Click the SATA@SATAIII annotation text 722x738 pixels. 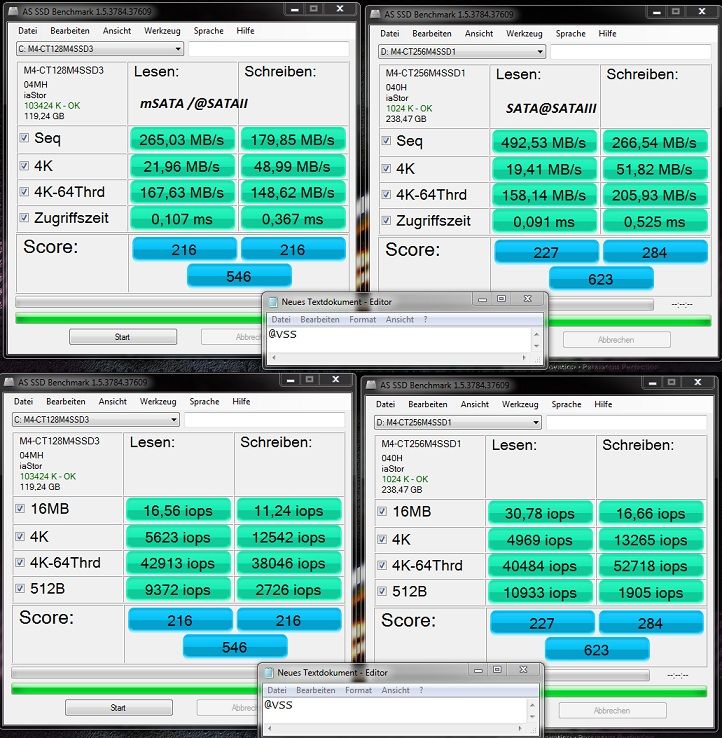tap(551, 109)
